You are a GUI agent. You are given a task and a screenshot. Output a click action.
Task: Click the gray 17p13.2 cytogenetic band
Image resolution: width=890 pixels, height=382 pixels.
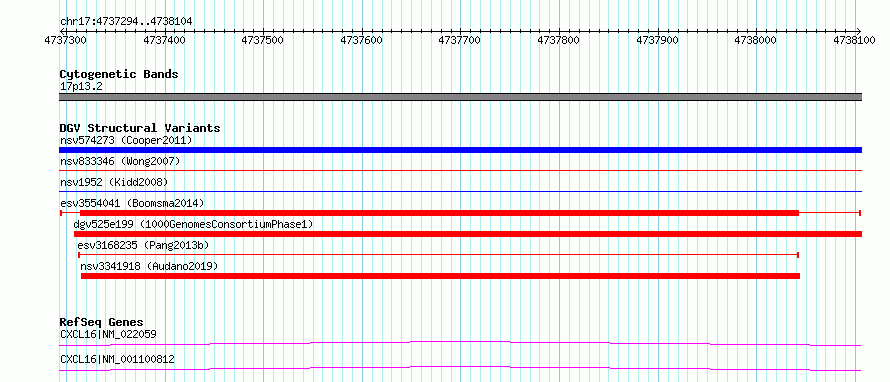pos(460,97)
